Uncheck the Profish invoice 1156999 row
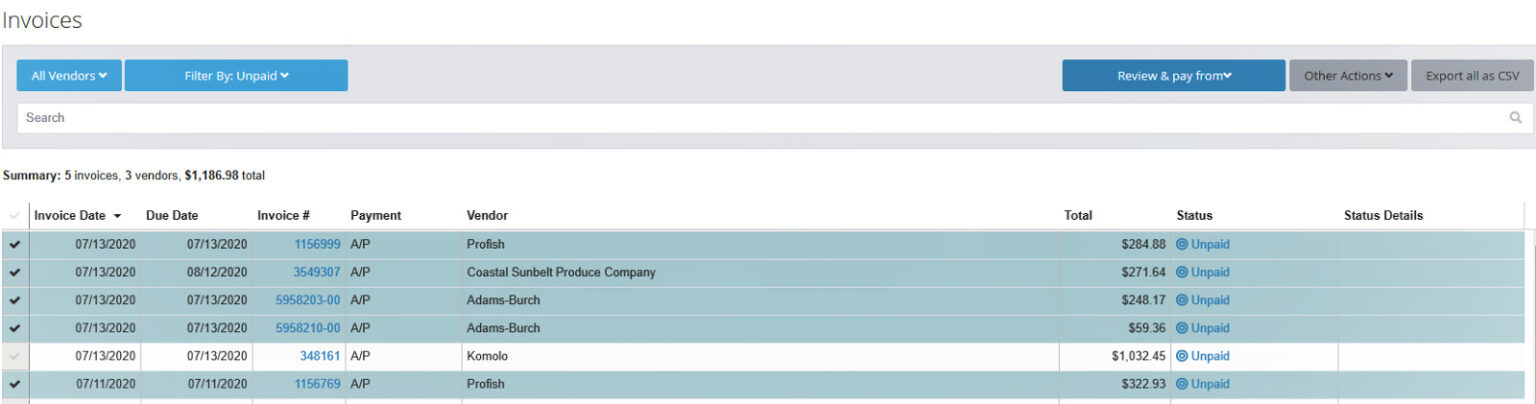1536x404 pixels. coord(14,244)
